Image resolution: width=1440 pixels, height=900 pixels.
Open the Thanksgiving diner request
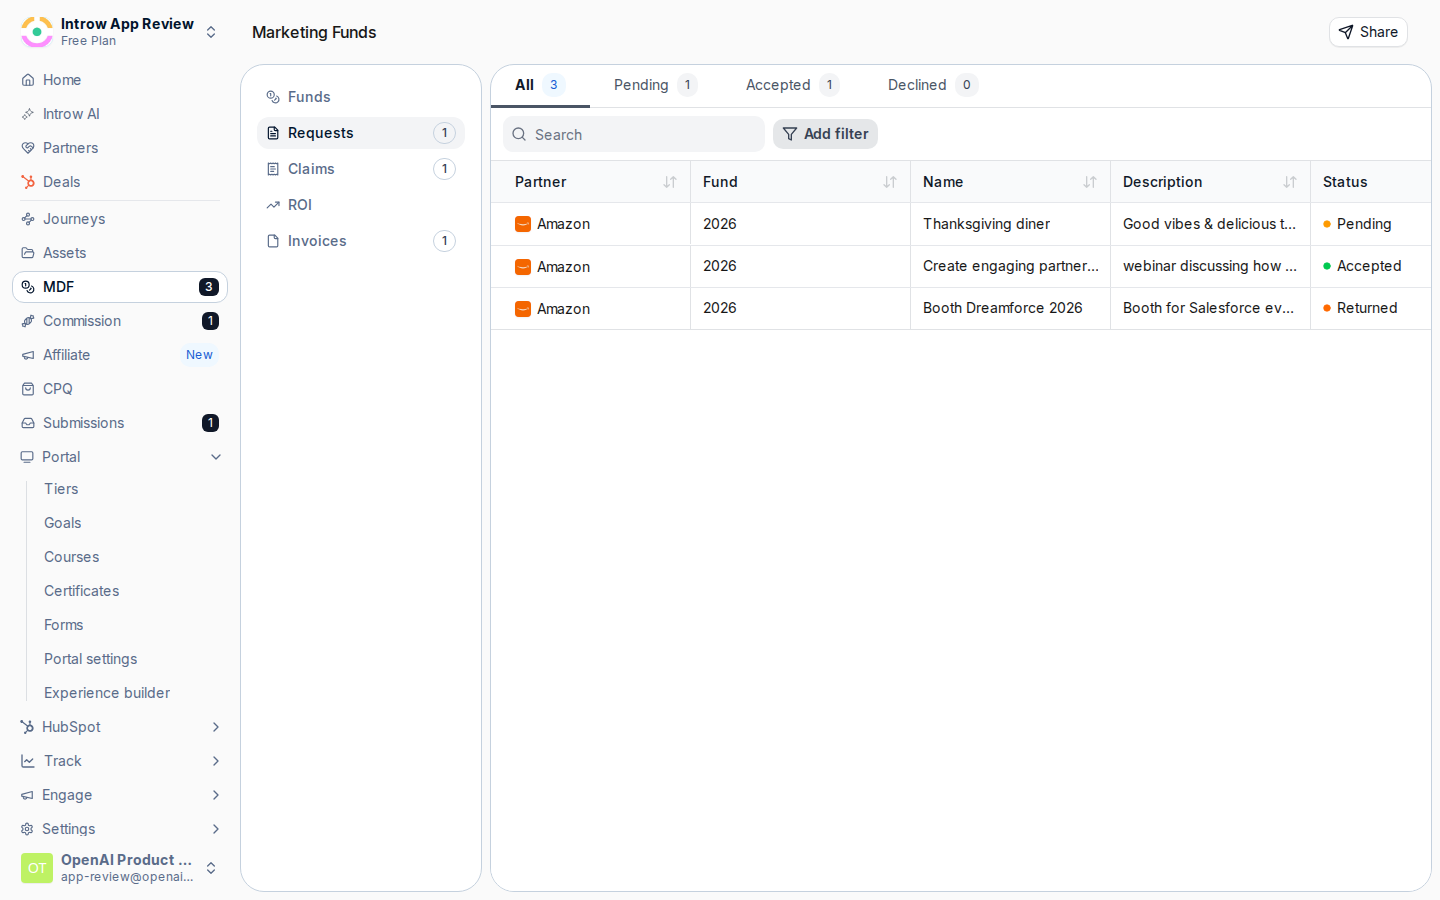[986, 224]
